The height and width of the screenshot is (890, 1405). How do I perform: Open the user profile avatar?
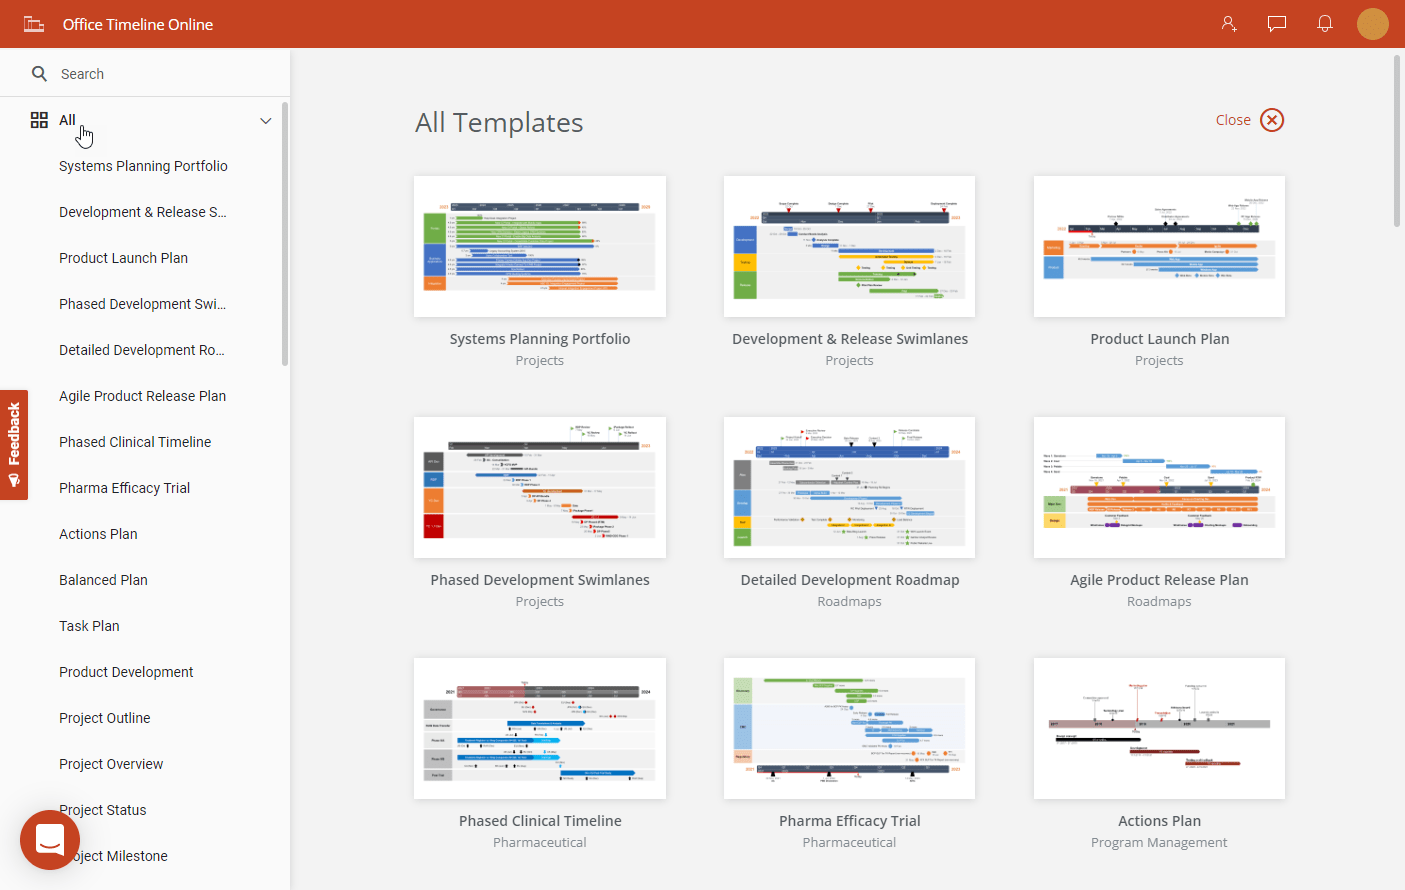coord(1373,24)
